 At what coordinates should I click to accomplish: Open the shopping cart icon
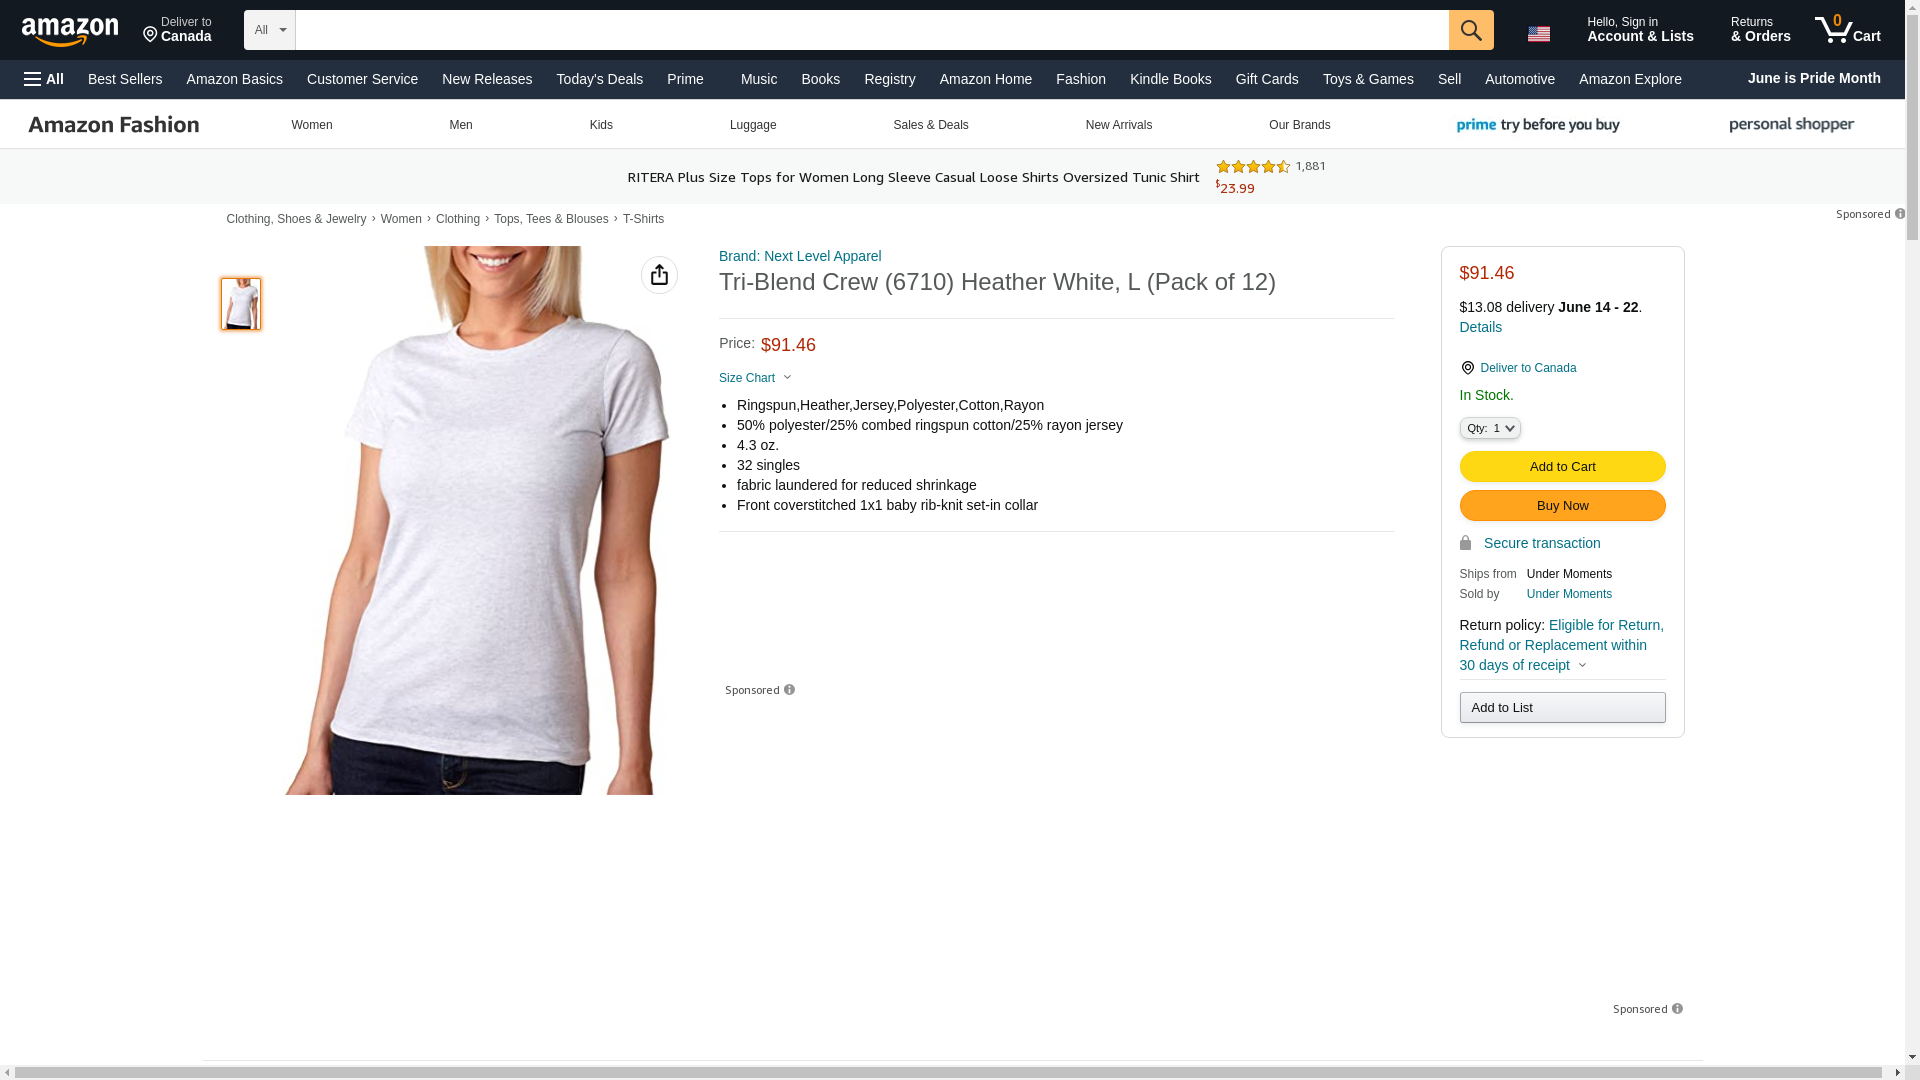tap(1848, 29)
